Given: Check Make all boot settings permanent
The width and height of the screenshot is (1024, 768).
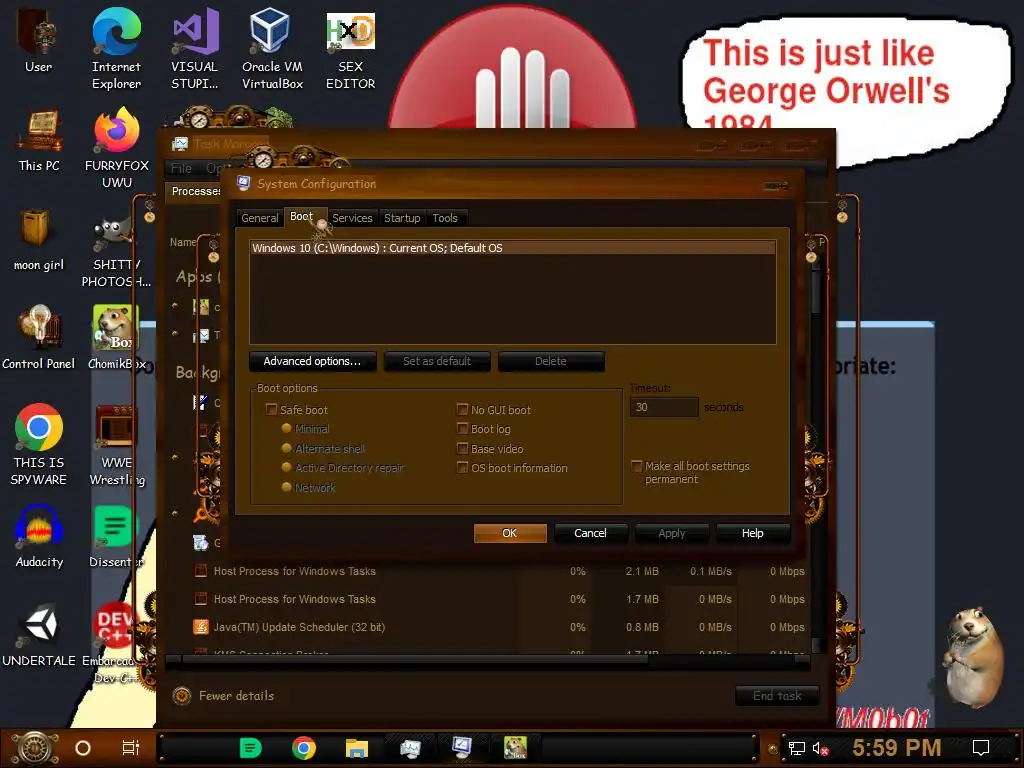Looking at the screenshot, I should [x=637, y=466].
